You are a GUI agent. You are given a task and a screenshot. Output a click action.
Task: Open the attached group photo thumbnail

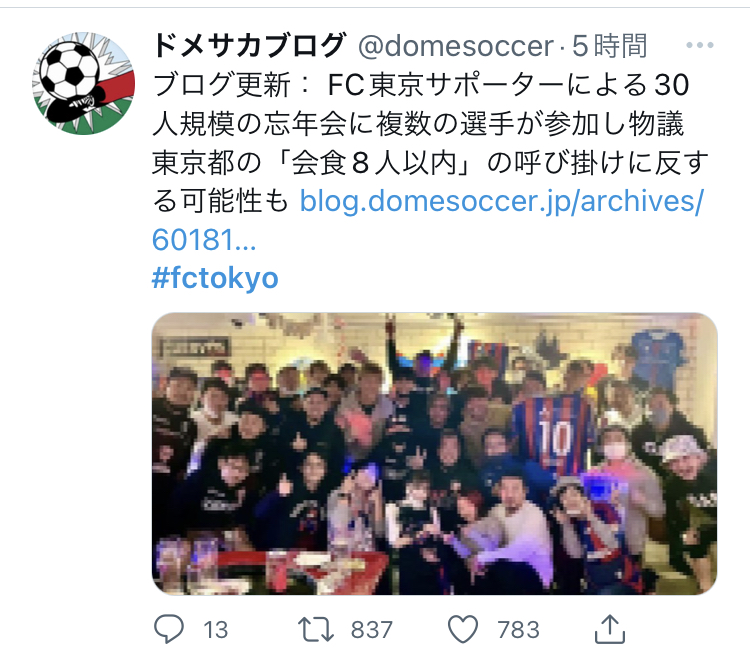434,454
